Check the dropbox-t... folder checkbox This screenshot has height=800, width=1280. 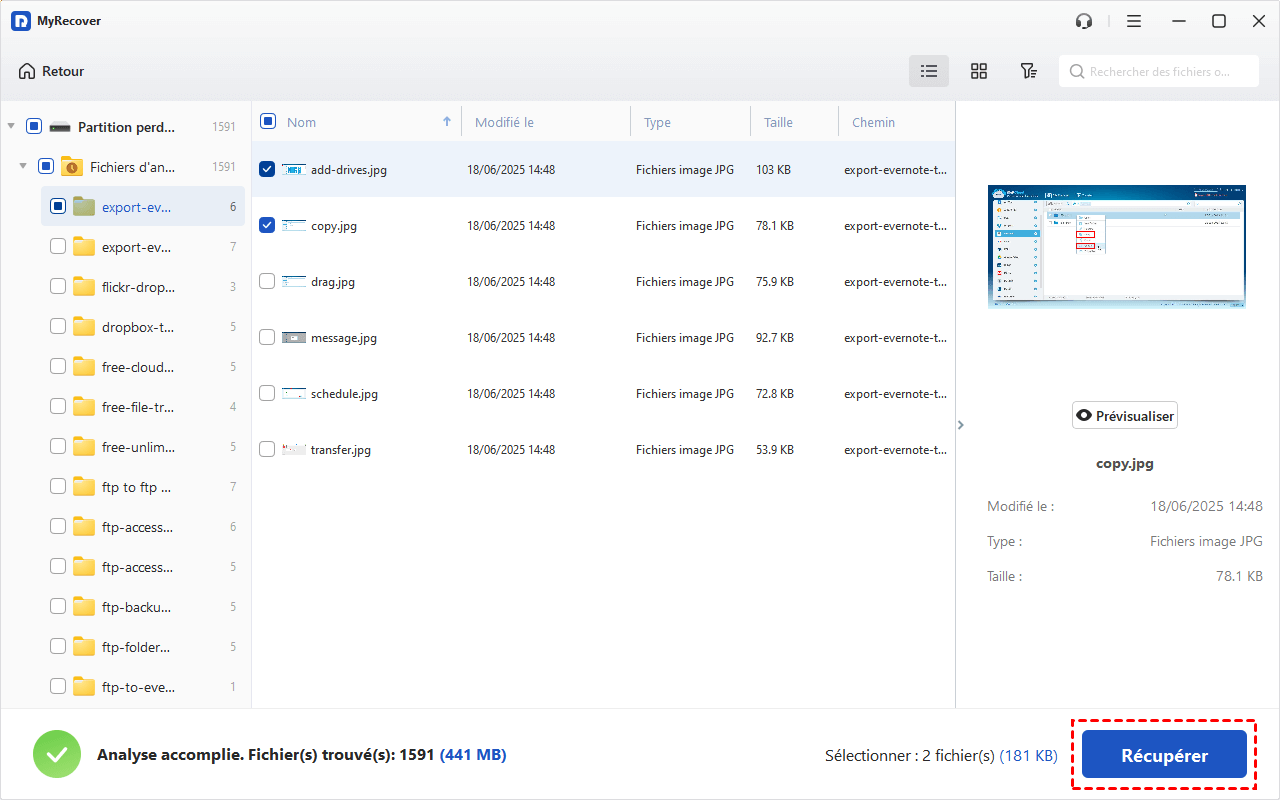point(58,326)
